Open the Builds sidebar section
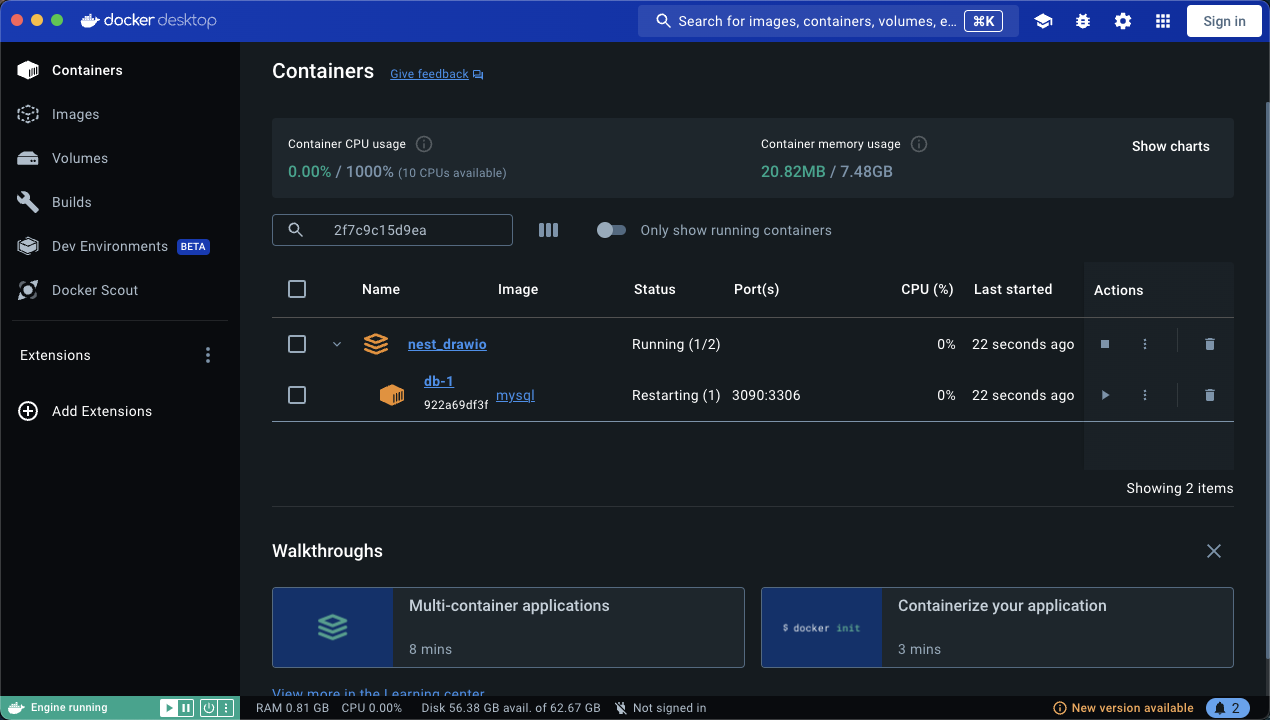 (120, 202)
